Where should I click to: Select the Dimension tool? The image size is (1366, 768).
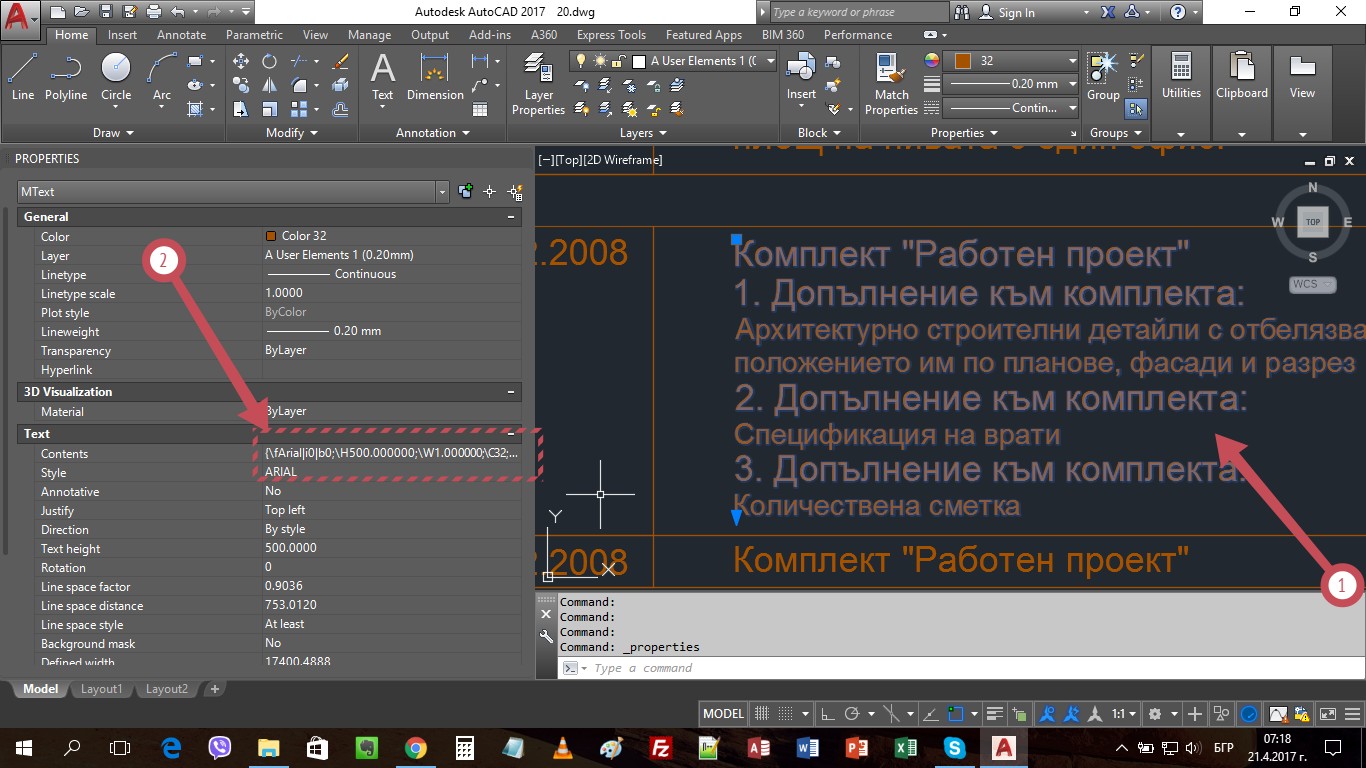click(435, 78)
